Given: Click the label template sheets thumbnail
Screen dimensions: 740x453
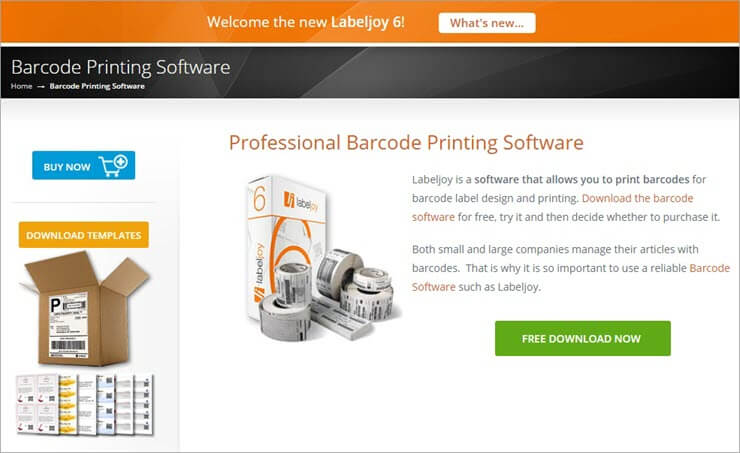Looking at the screenshot, I should point(85,404).
